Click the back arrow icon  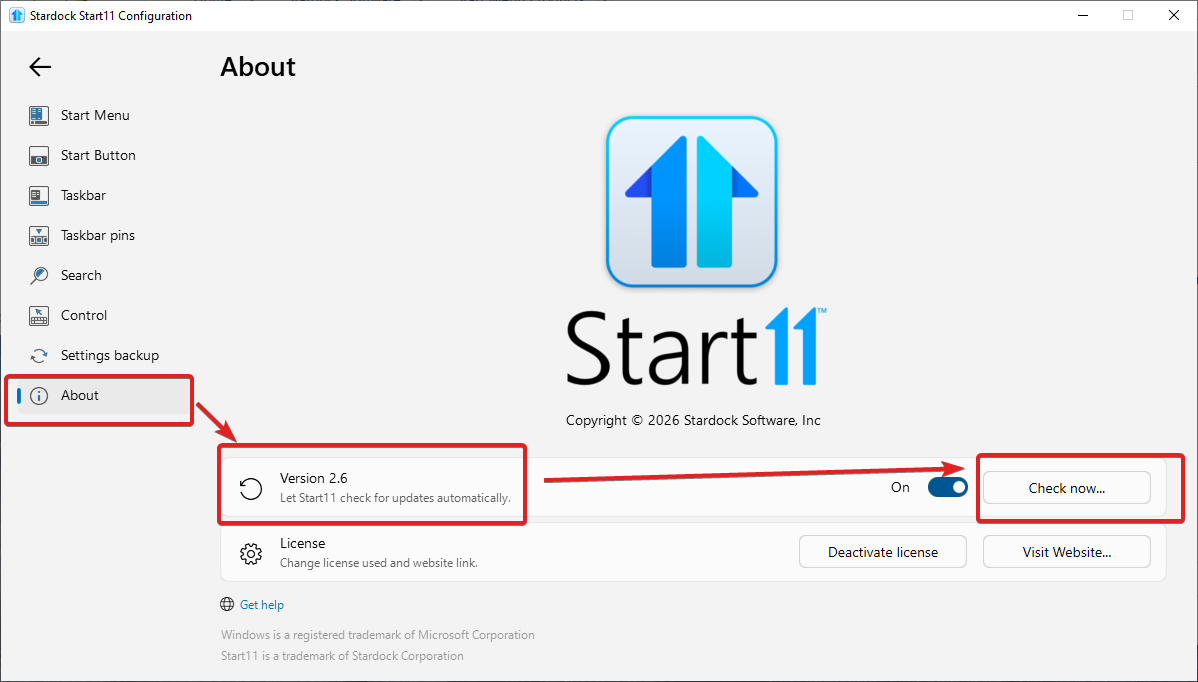[40, 67]
